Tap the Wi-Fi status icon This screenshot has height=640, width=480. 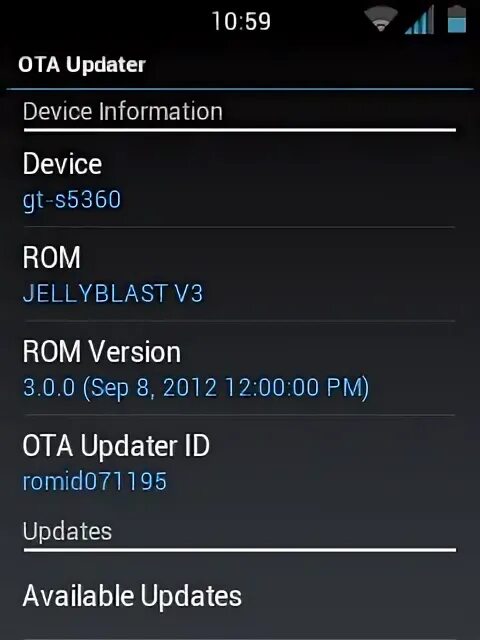tap(381, 20)
